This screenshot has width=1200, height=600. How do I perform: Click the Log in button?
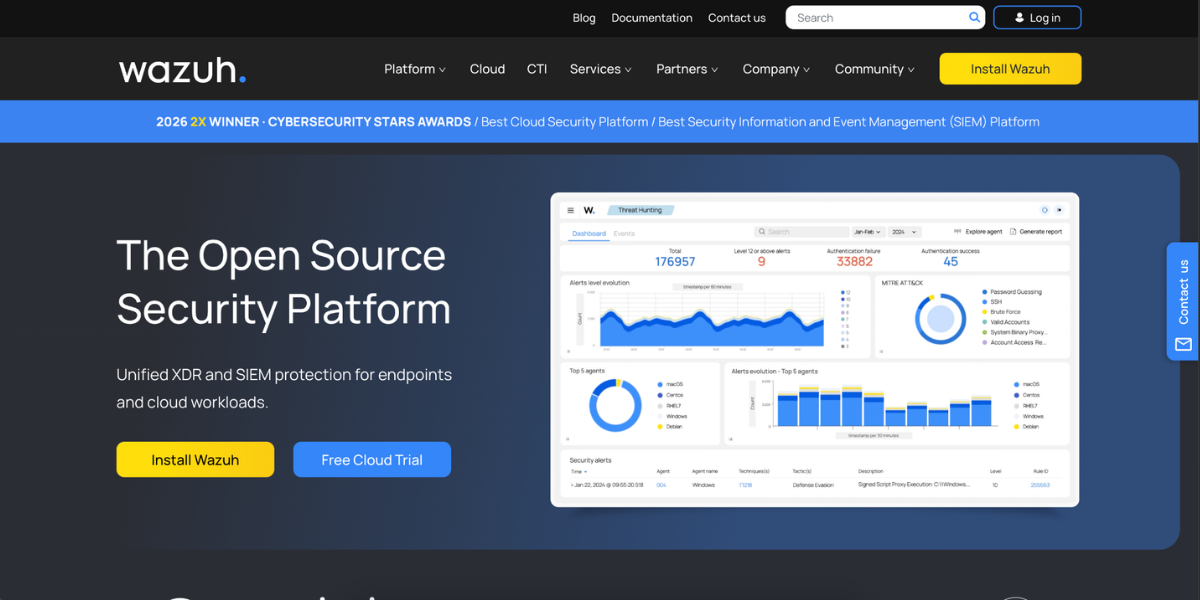click(1037, 18)
